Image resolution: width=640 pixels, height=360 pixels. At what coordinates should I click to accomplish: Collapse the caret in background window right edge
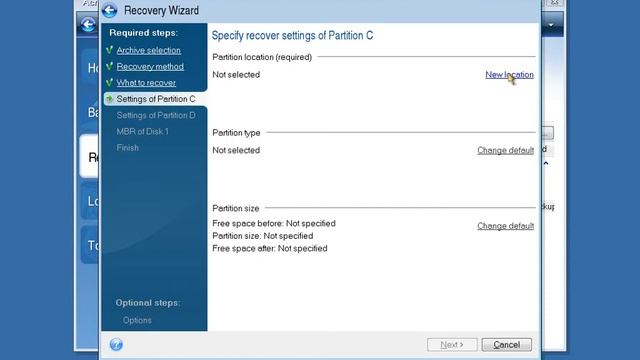click(x=546, y=163)
